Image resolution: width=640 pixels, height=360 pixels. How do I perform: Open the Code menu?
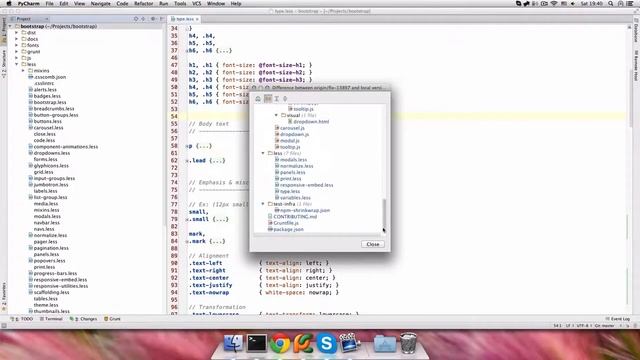(122, 4)
